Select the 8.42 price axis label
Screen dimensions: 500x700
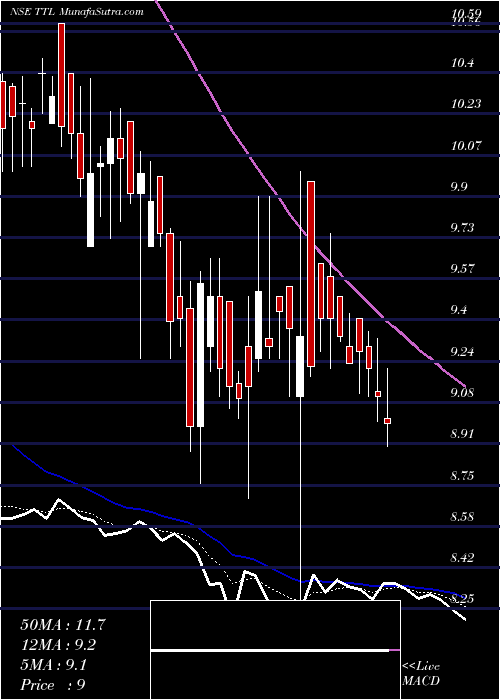pyautogui.click(x=464, y=558)
